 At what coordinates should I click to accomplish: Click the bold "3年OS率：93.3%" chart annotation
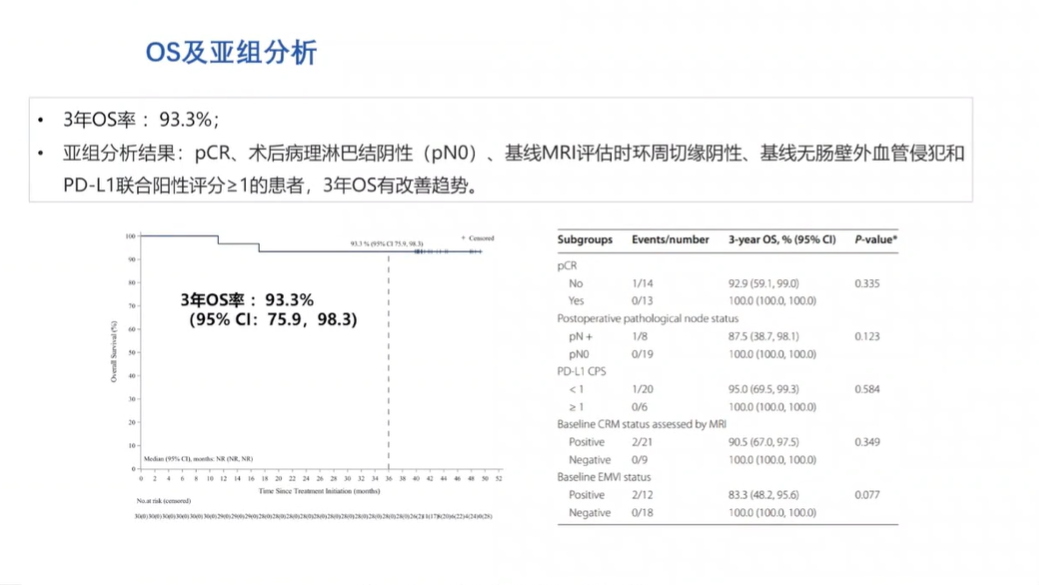pos(247,299)
